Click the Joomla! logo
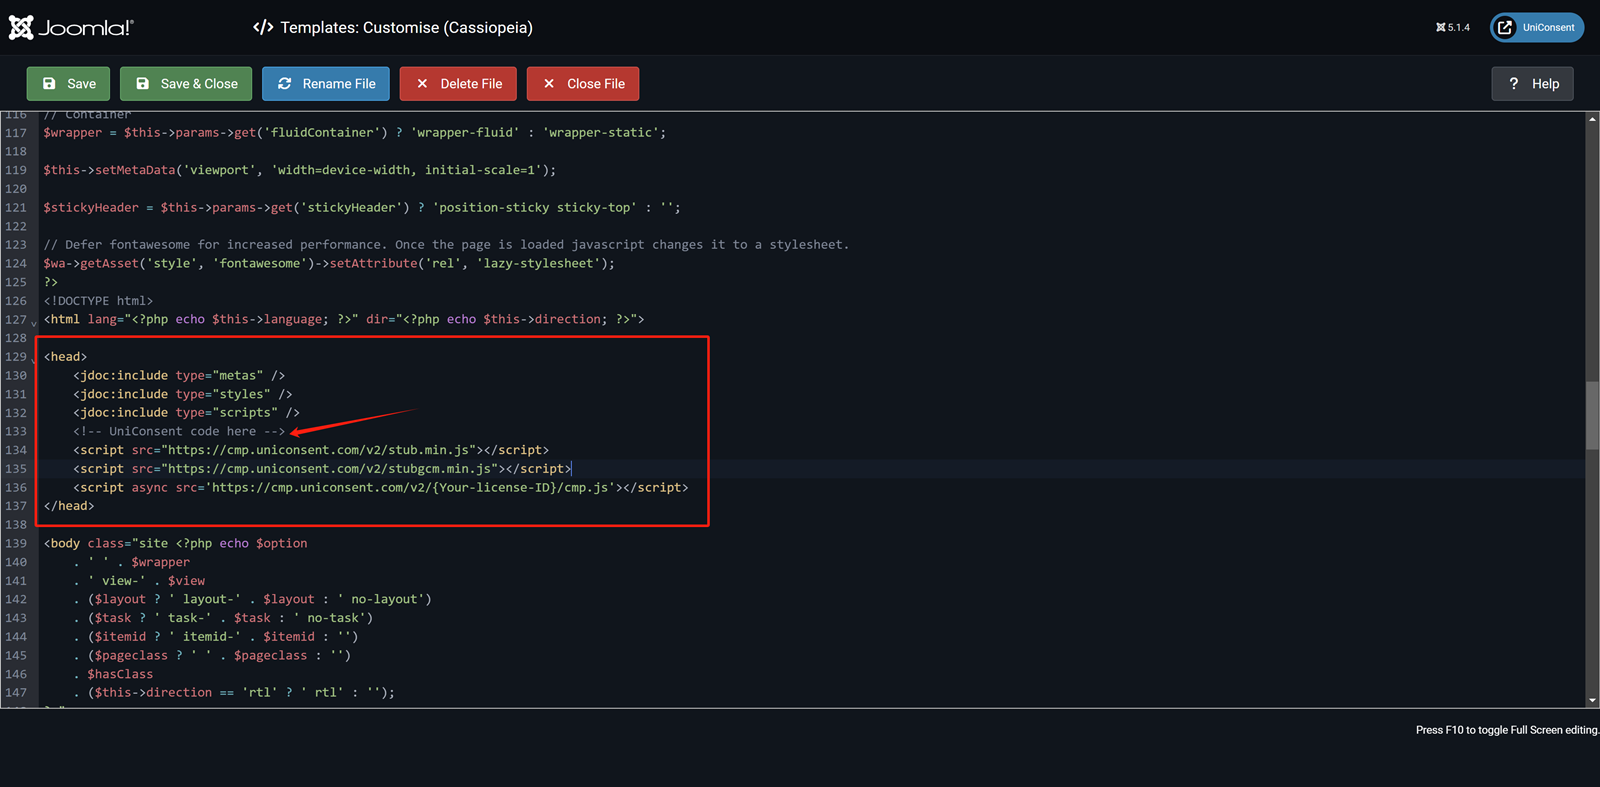The height and width of the screenshot is (787, 1600). coord(71,28)
